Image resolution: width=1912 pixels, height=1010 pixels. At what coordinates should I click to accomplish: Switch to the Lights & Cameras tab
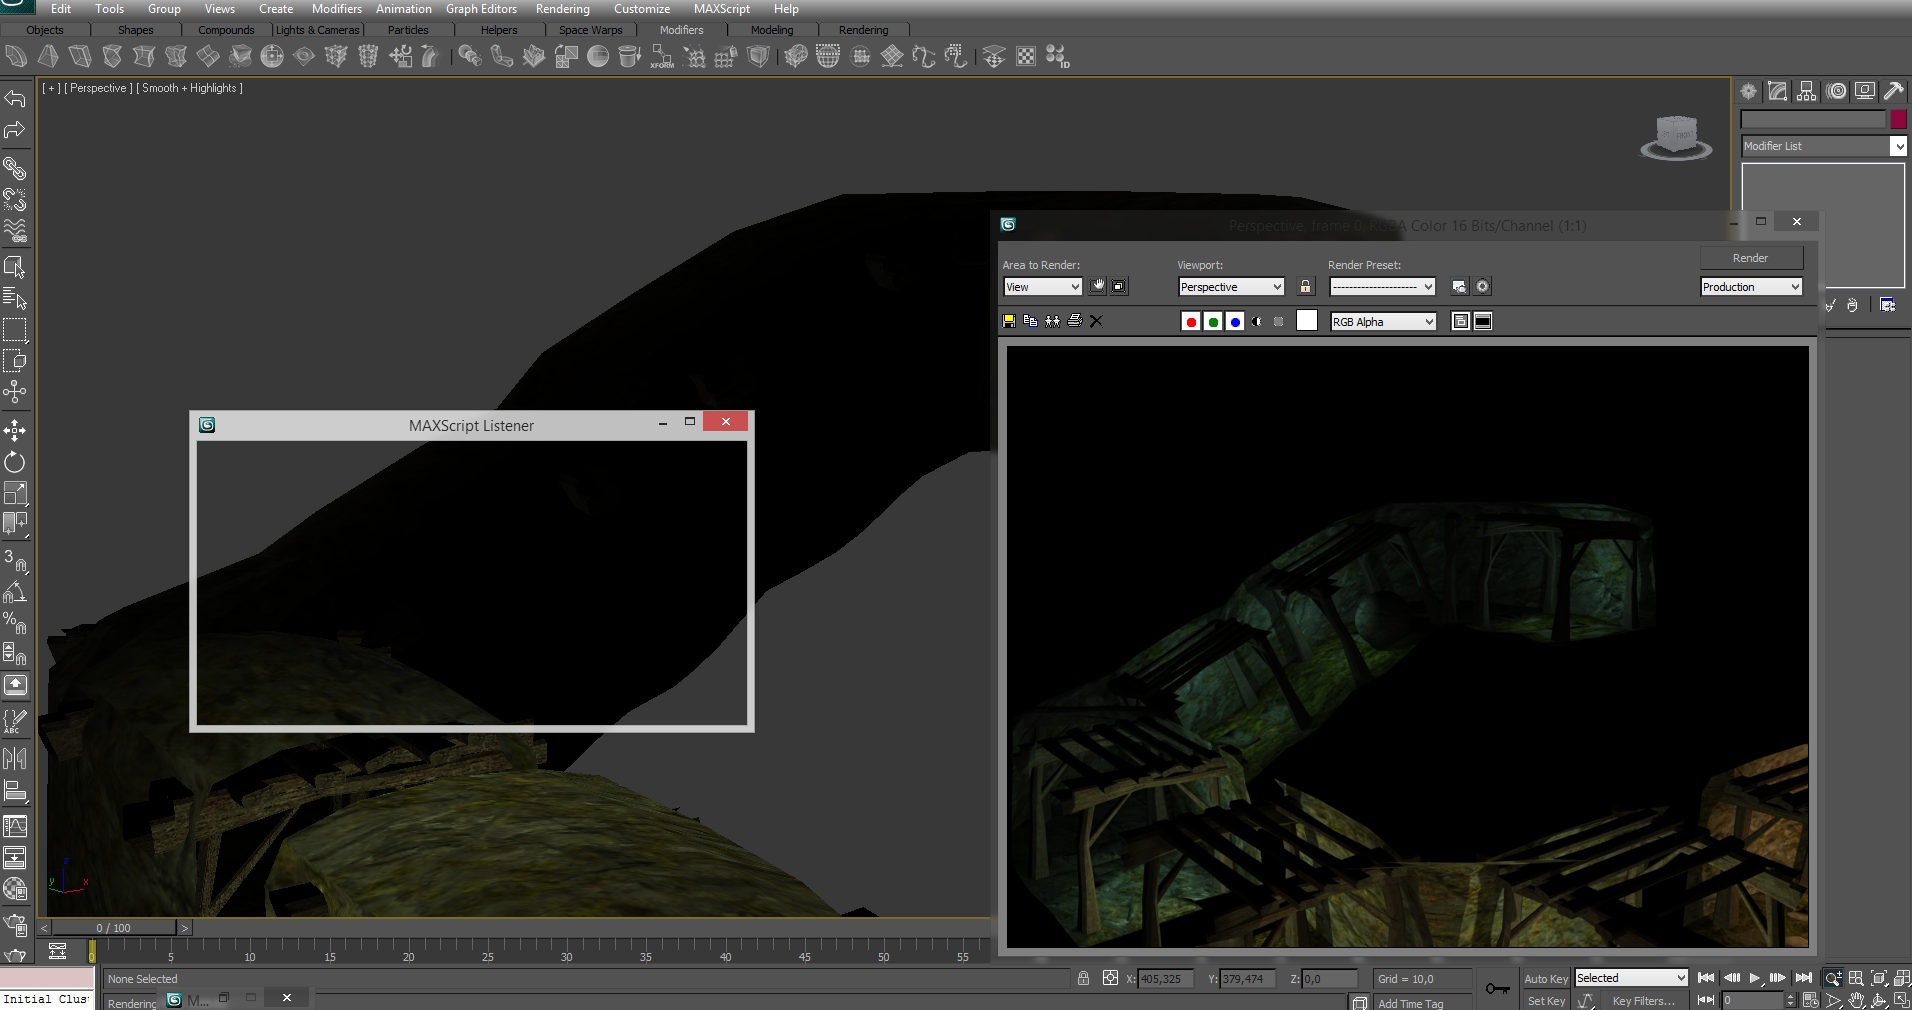[x=317, y=30]
